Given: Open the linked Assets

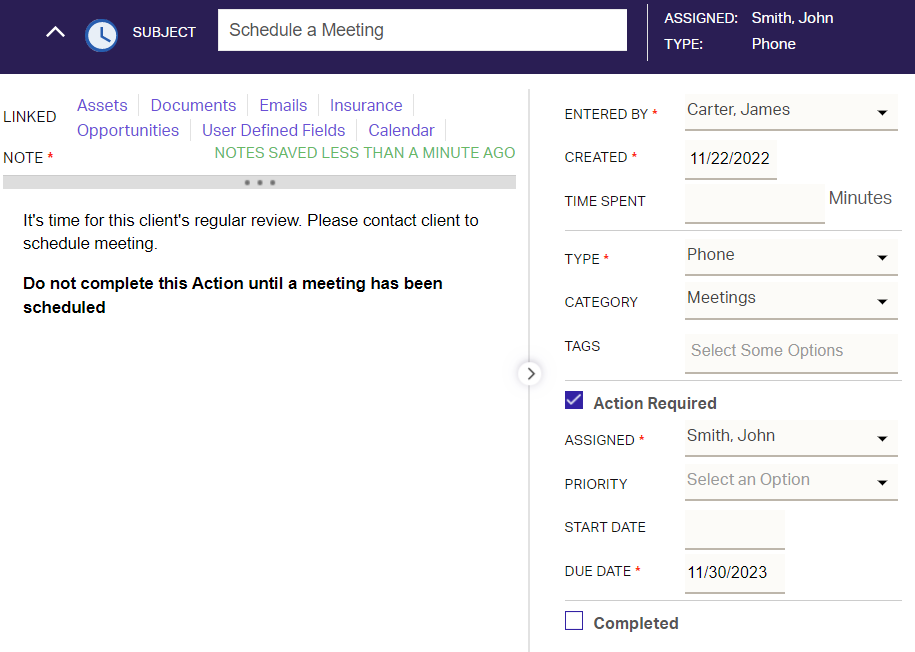Looking at the screenshot, I should (x=102, y=105).
